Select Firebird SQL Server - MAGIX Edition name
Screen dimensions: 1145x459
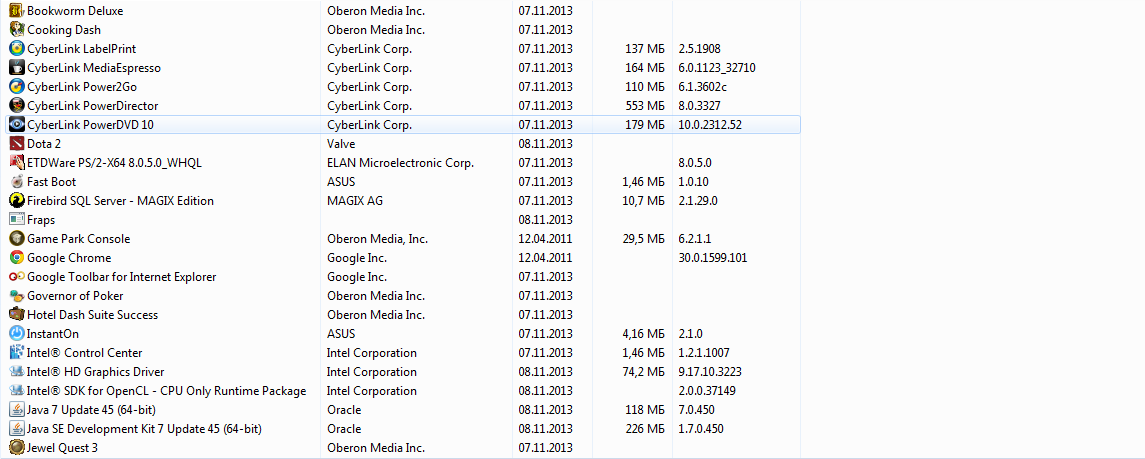click(x=120, y=201)
